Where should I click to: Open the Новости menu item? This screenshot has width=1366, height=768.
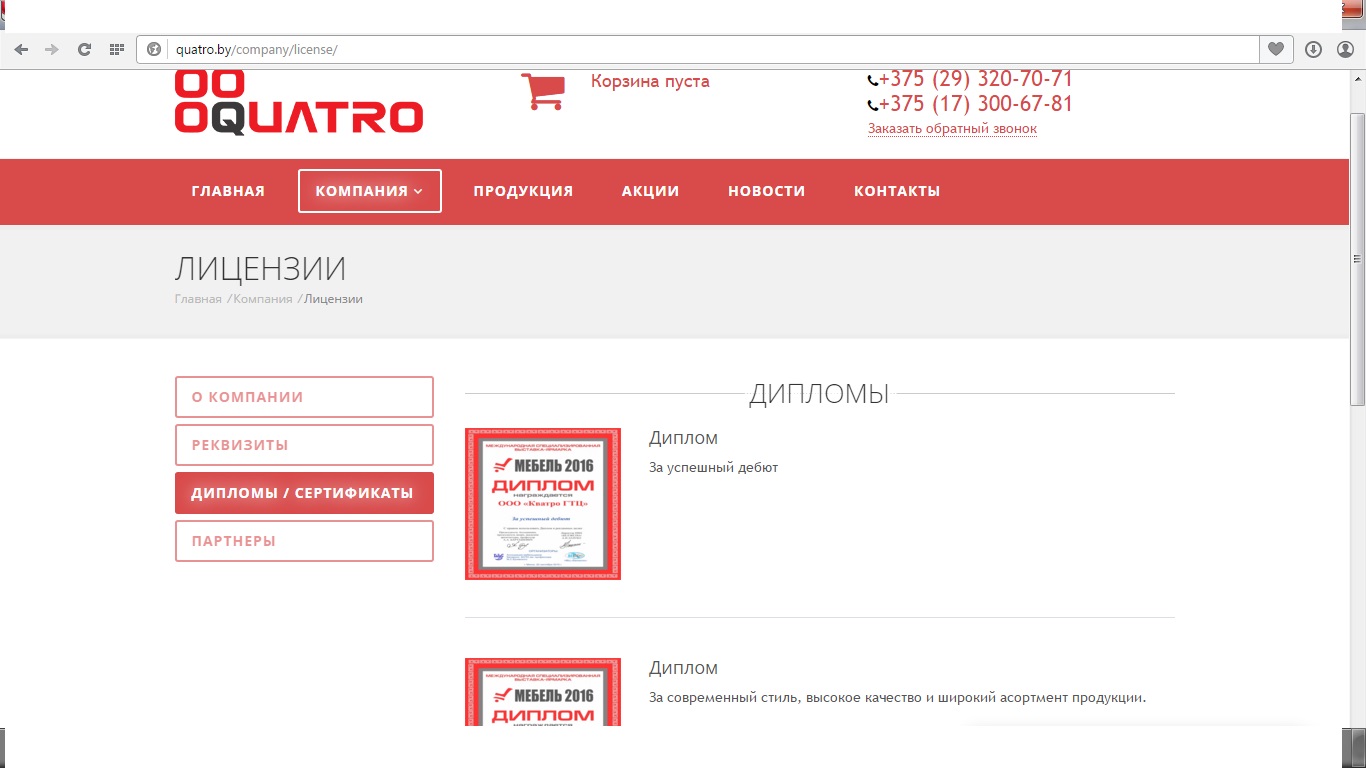point(766,191)
